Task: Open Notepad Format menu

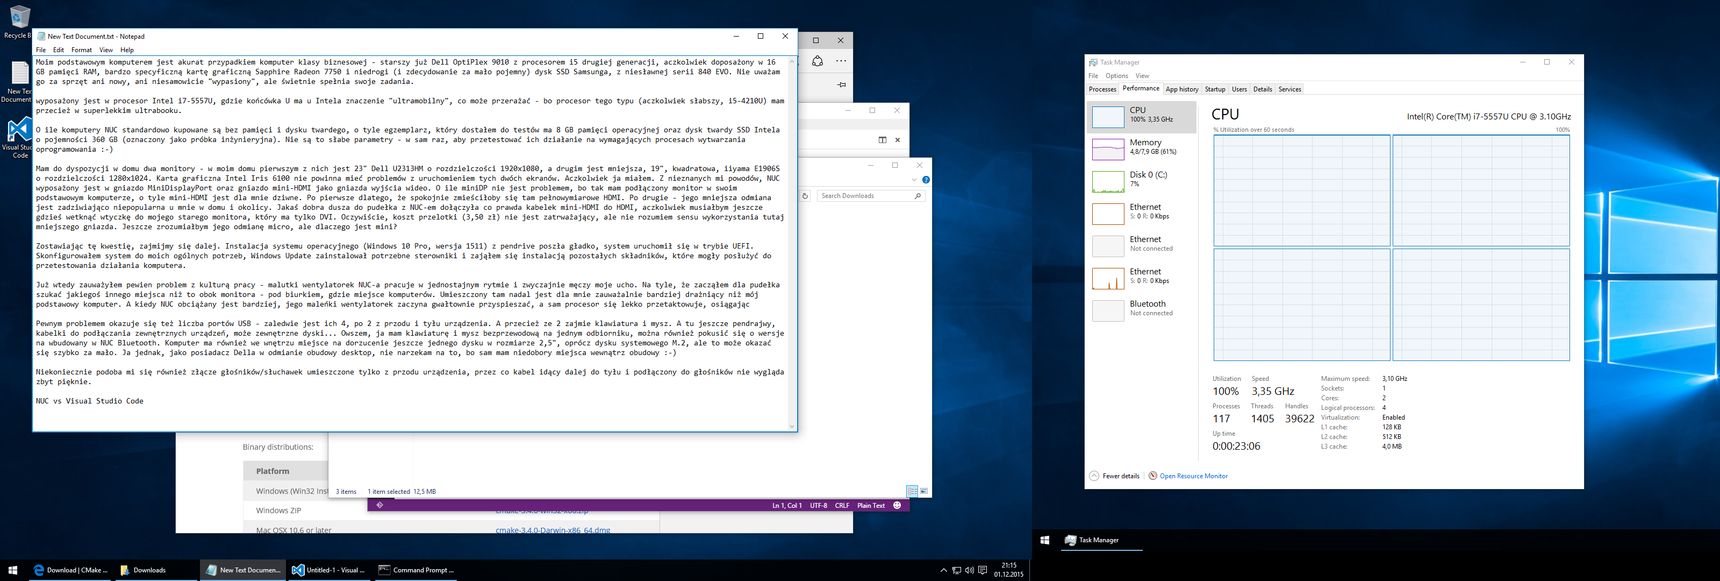Action: [x=82, y=49]
